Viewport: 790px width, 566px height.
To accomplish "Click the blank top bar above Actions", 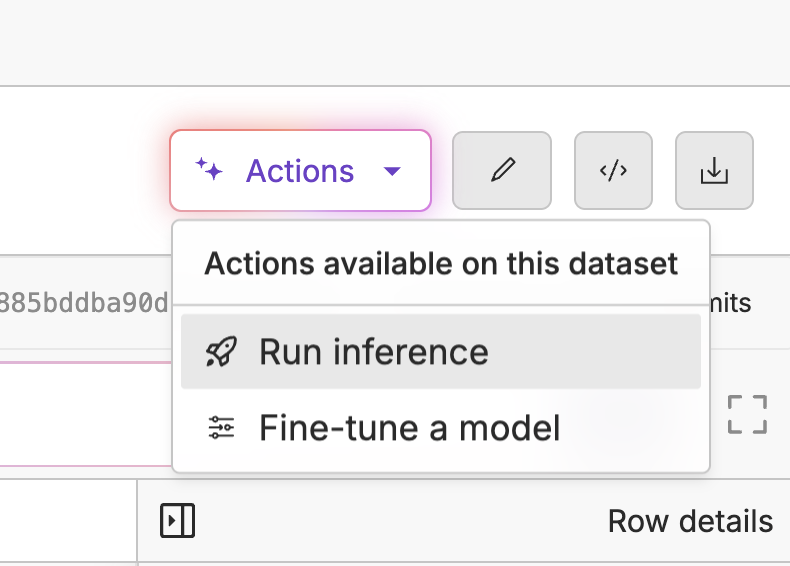I will [x=395, y=42].
